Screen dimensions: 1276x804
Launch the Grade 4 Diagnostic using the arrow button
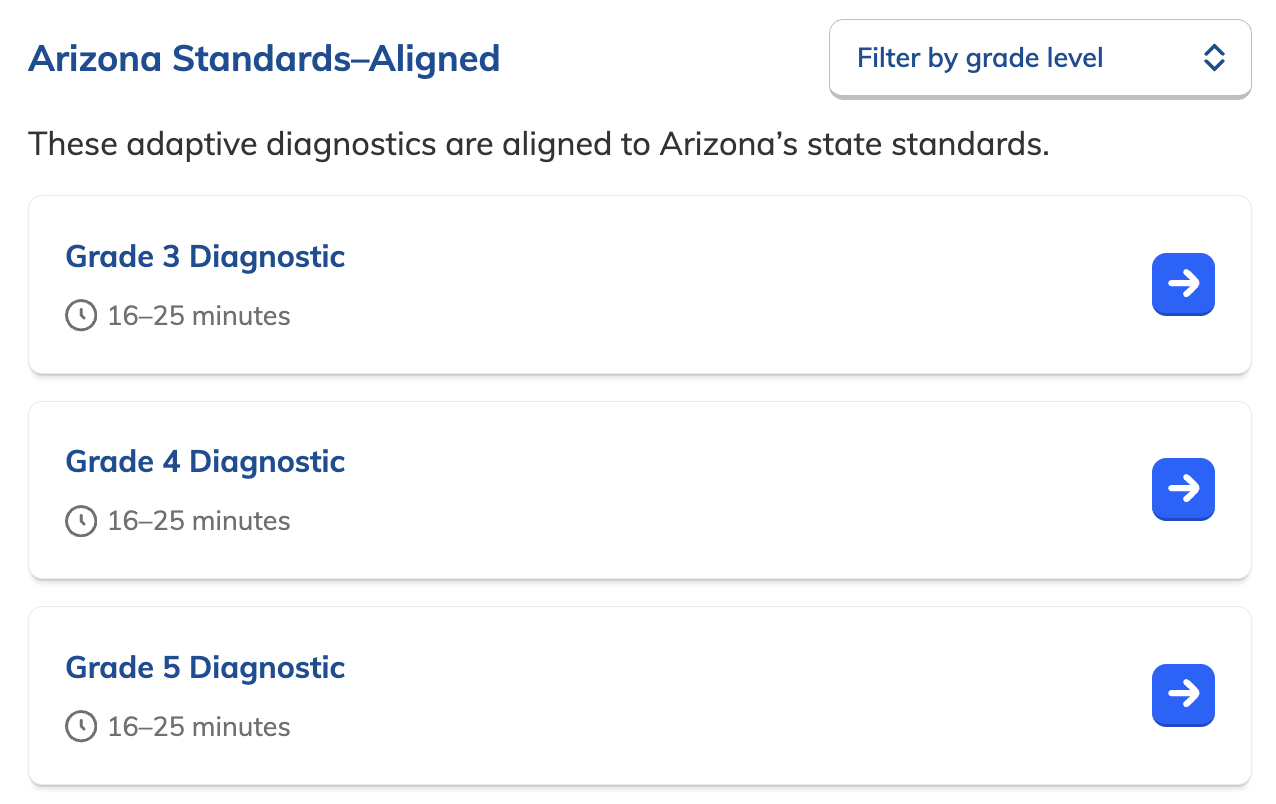pos(1183,489)
